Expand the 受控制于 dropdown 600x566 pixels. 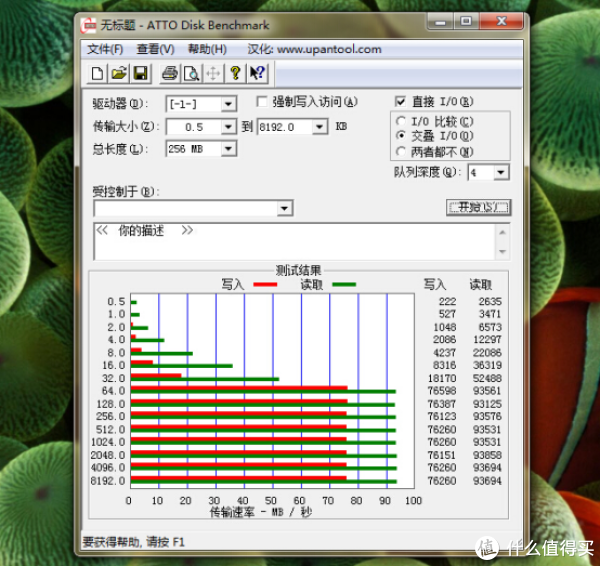(284, 209)
